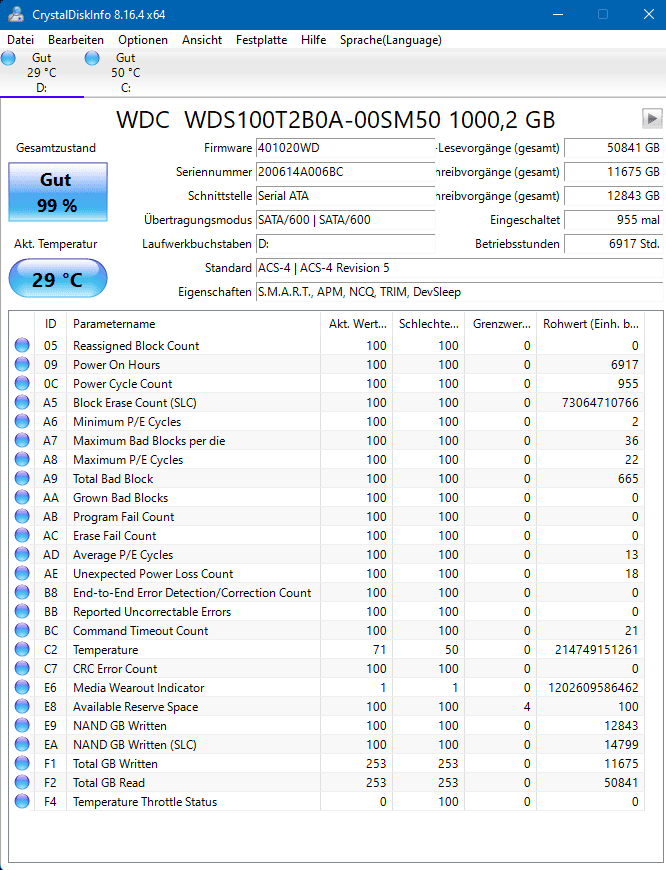Click status orb for Power On Hours
Image resolution: width=666 pixels, height=870 pixels.
pyautogui.click(x=22, y=365)
